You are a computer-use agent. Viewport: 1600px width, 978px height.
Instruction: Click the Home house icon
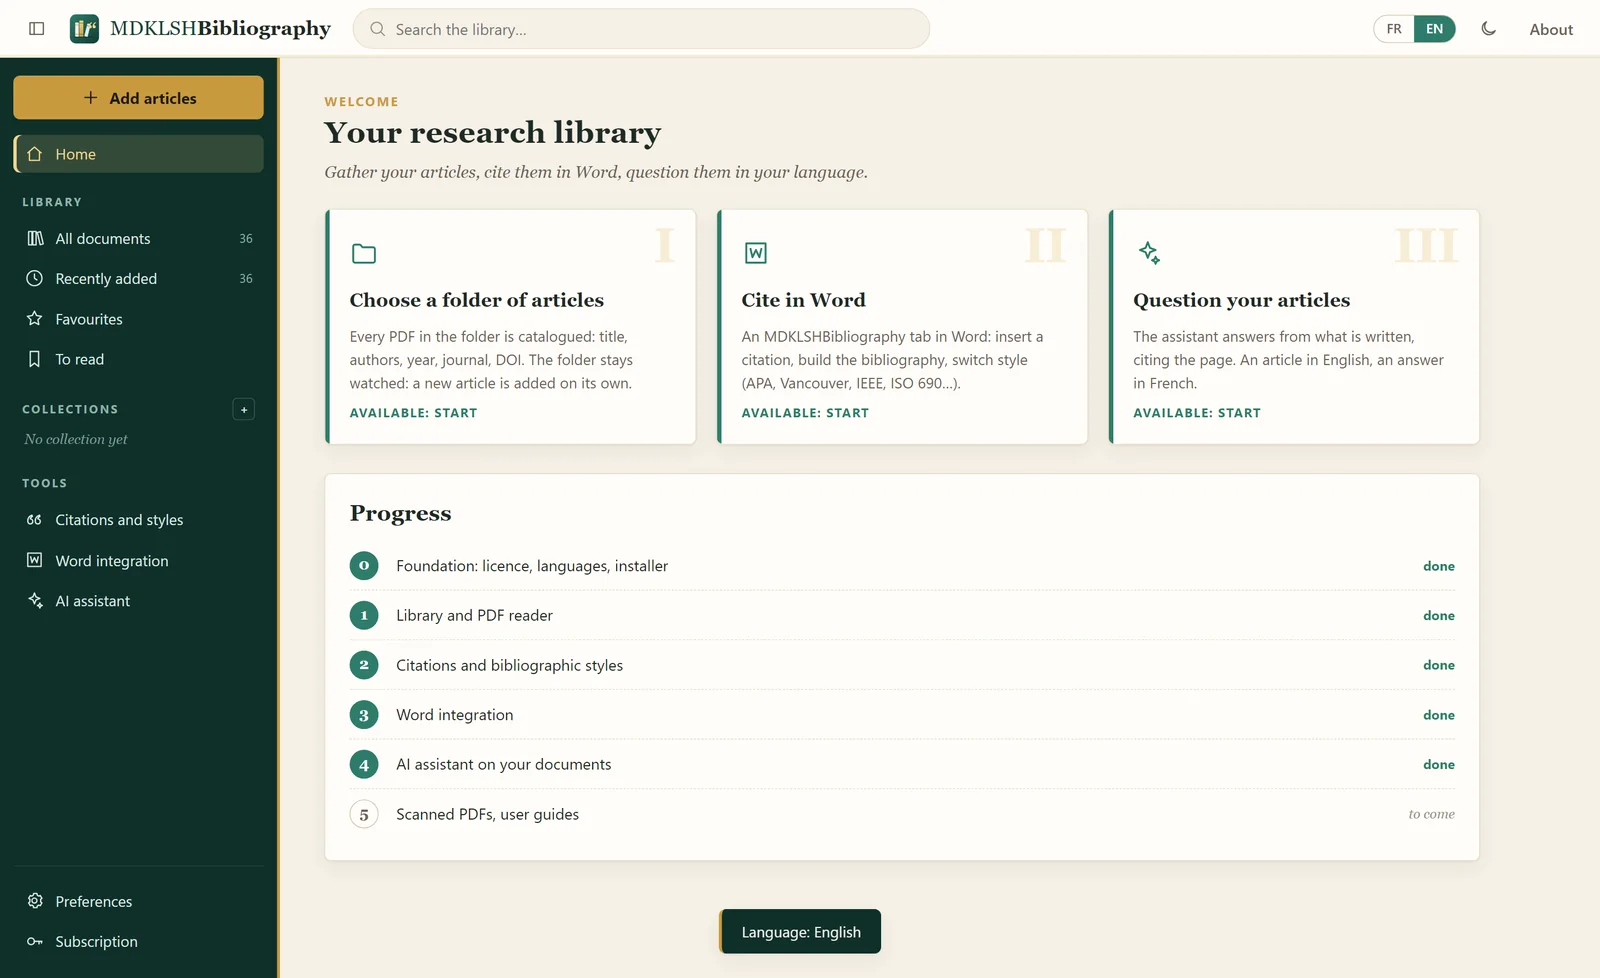point(35,154)
